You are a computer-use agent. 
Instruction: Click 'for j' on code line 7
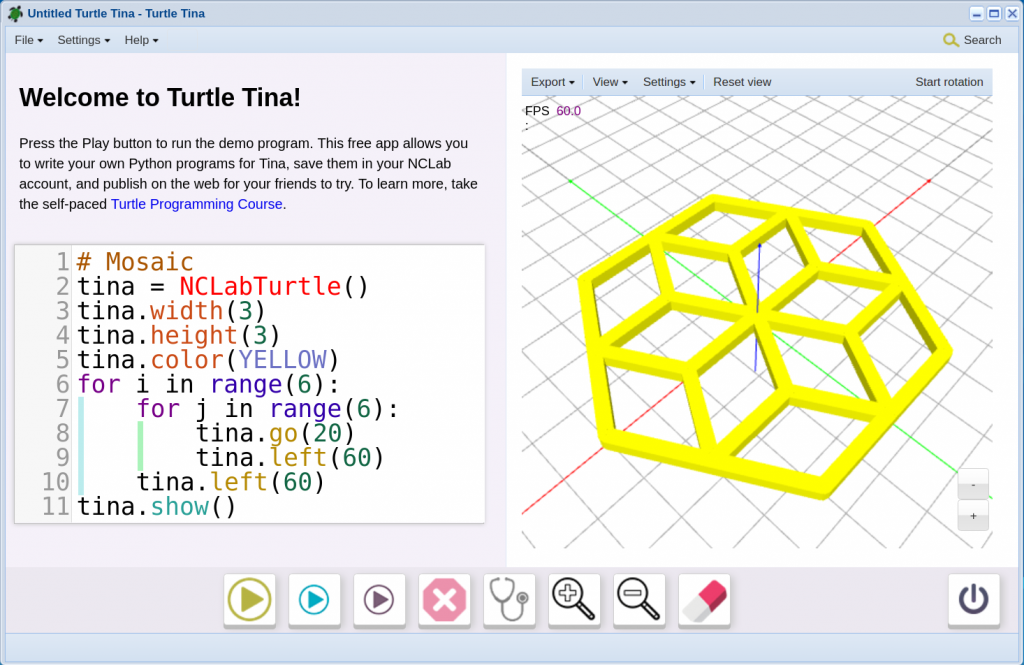(172, 409)
